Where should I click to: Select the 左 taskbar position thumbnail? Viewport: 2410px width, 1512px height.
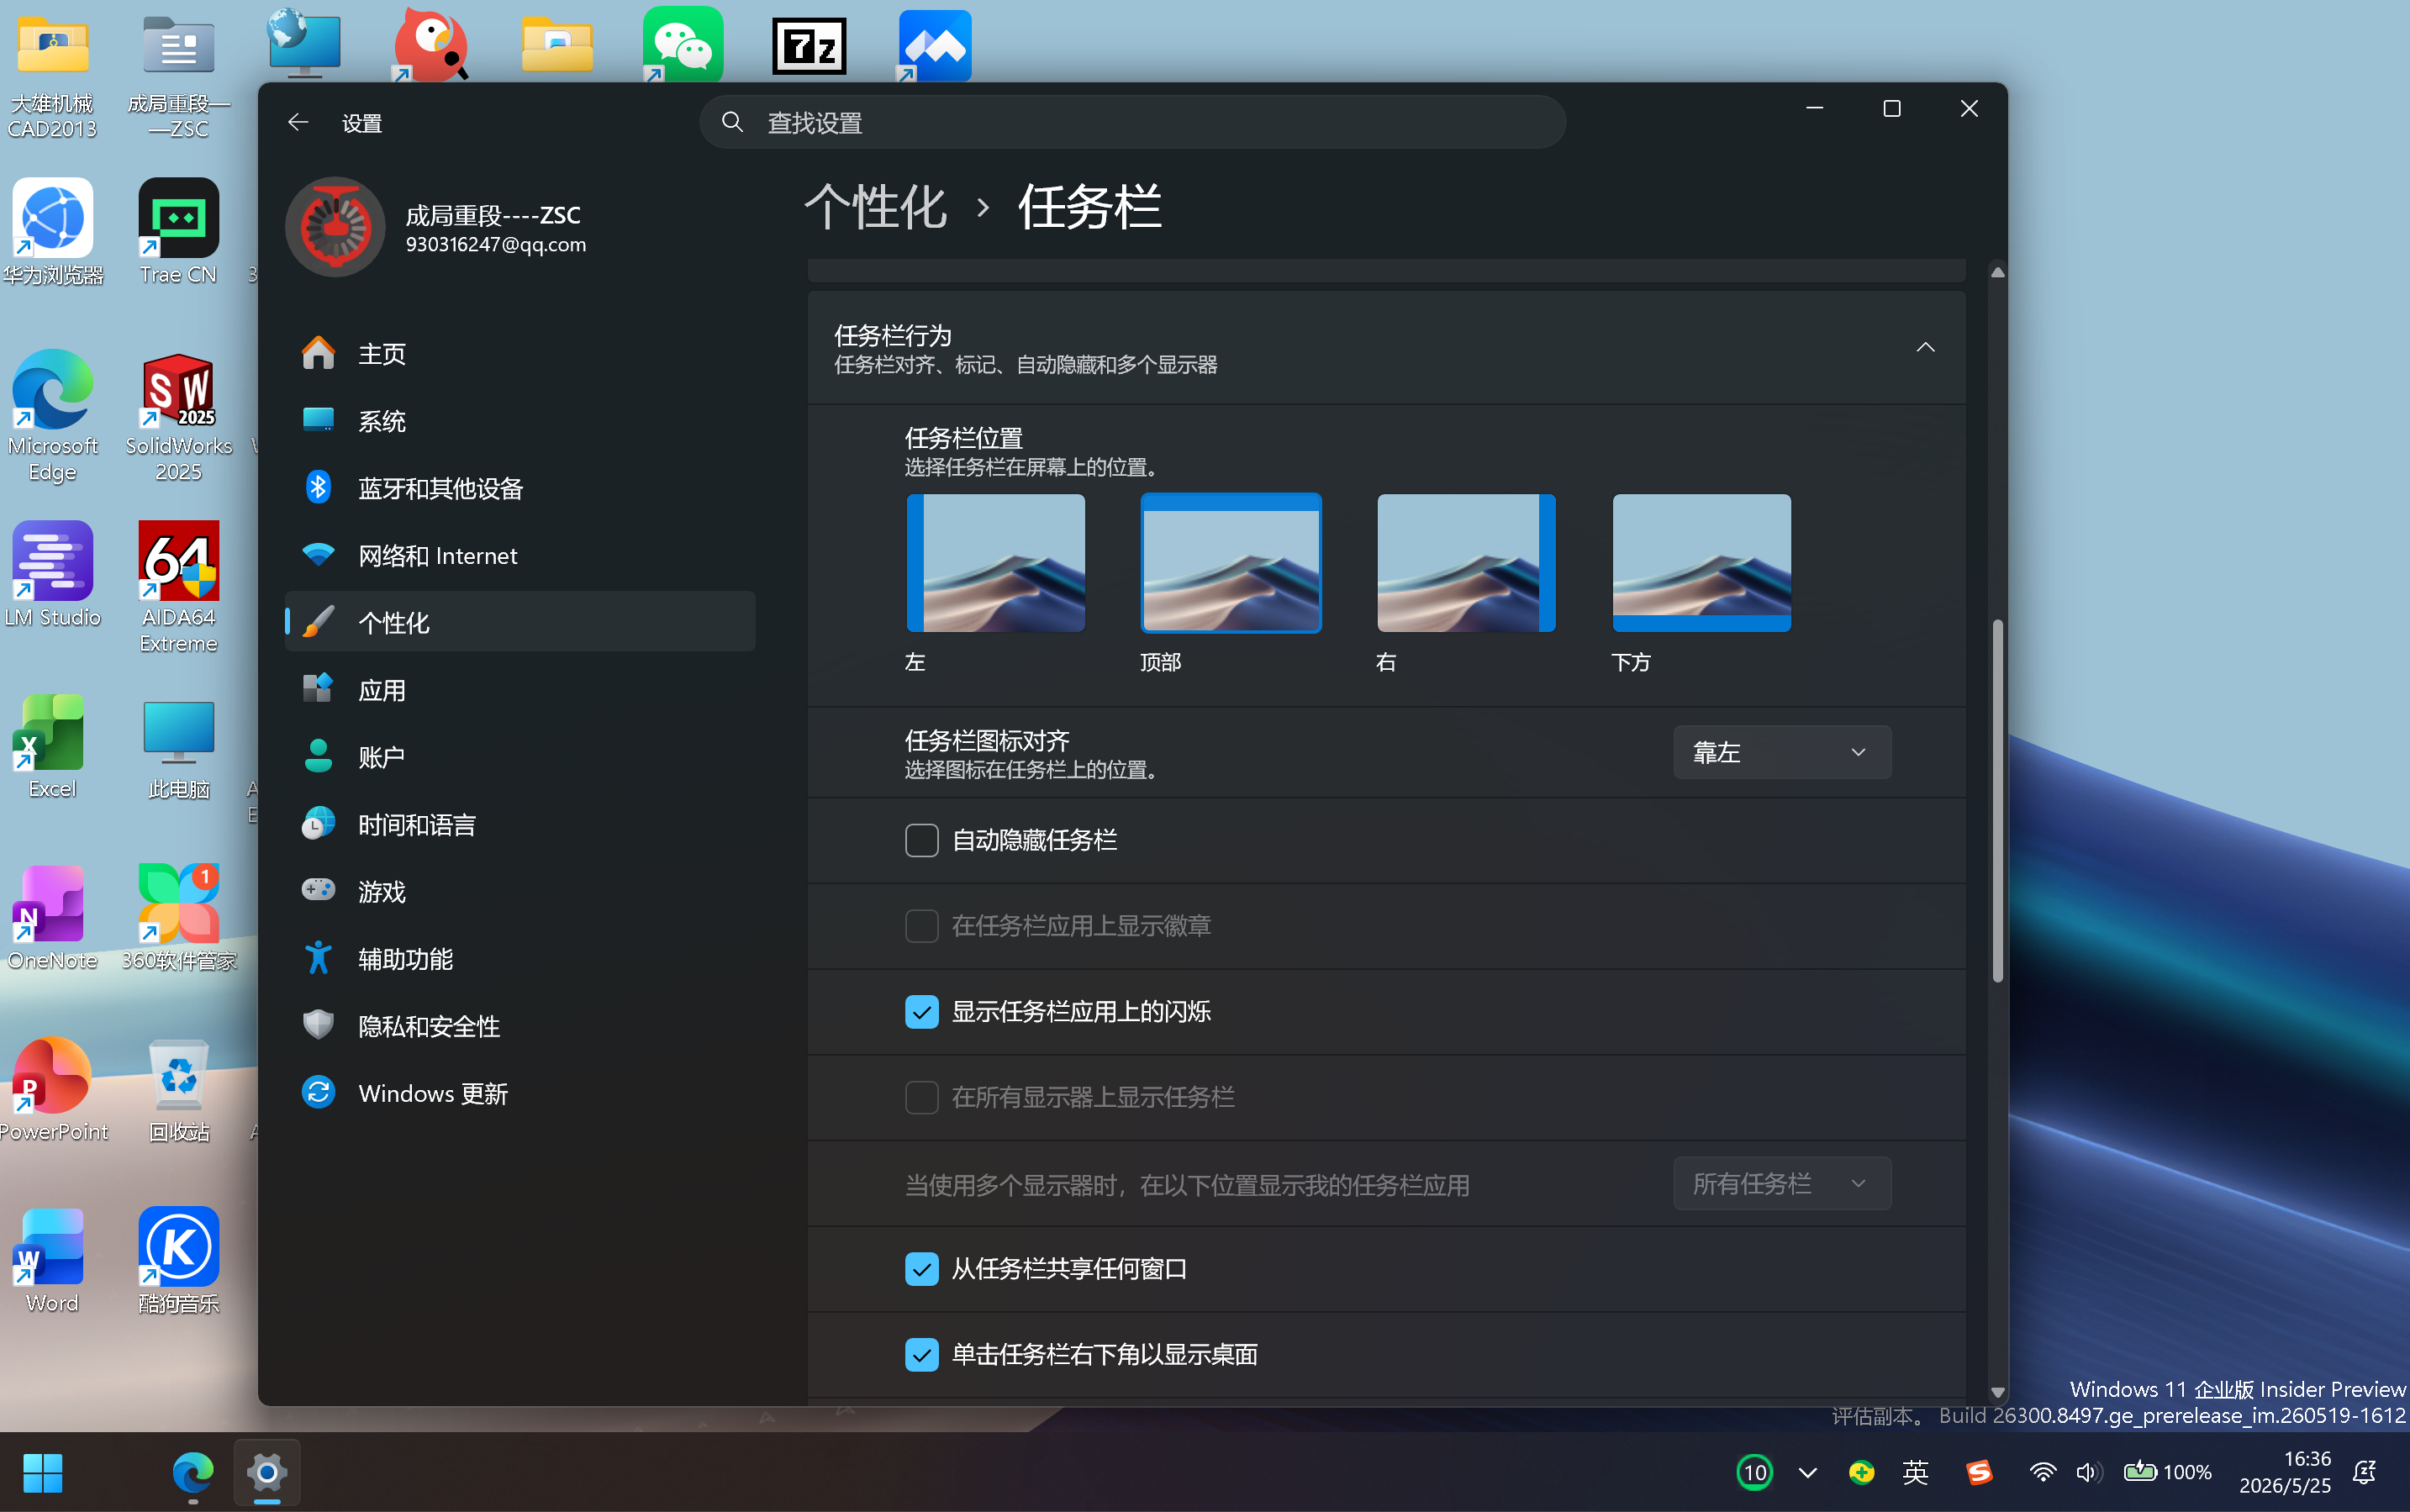coord(995,563)
